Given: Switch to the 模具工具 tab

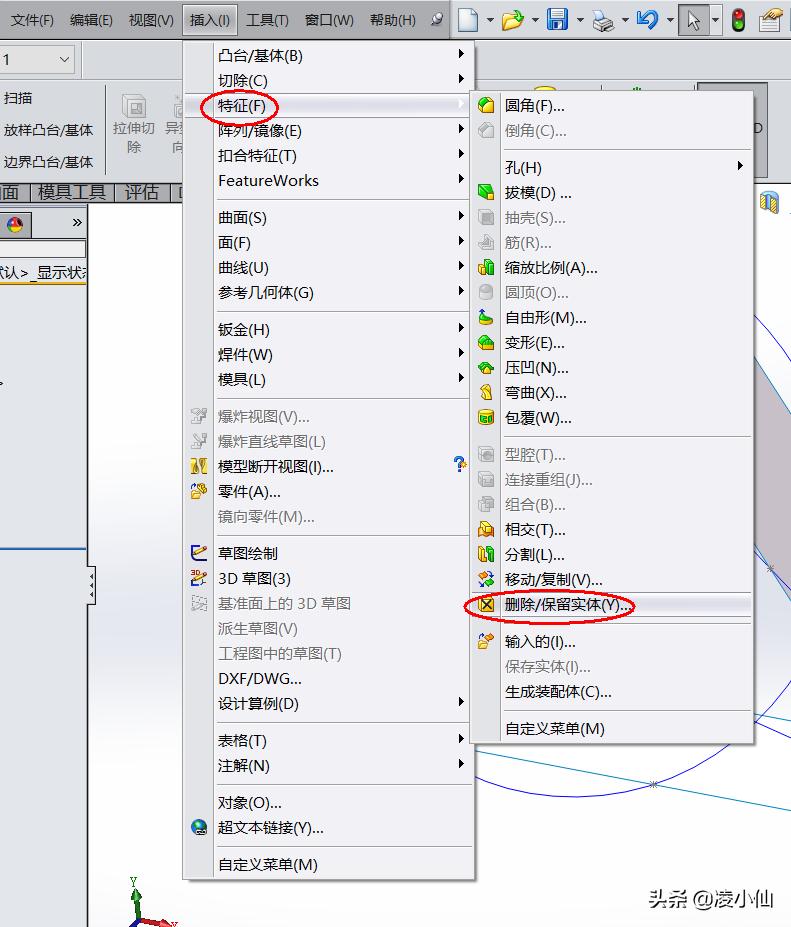Looking at the screenshot, I should pos(71,192).
